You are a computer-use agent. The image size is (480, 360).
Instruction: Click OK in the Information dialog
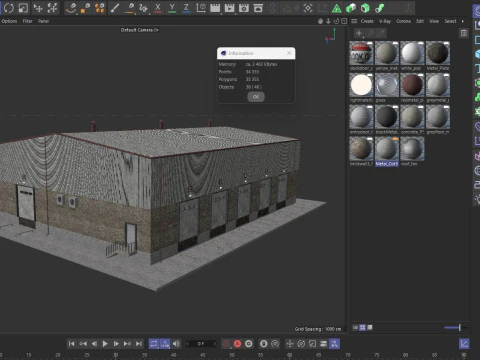256,97
